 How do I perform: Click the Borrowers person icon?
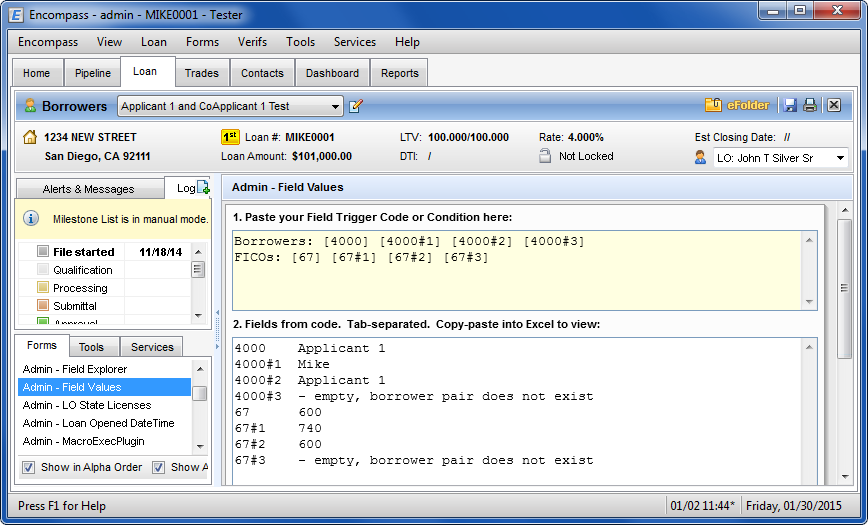(30, 106)
